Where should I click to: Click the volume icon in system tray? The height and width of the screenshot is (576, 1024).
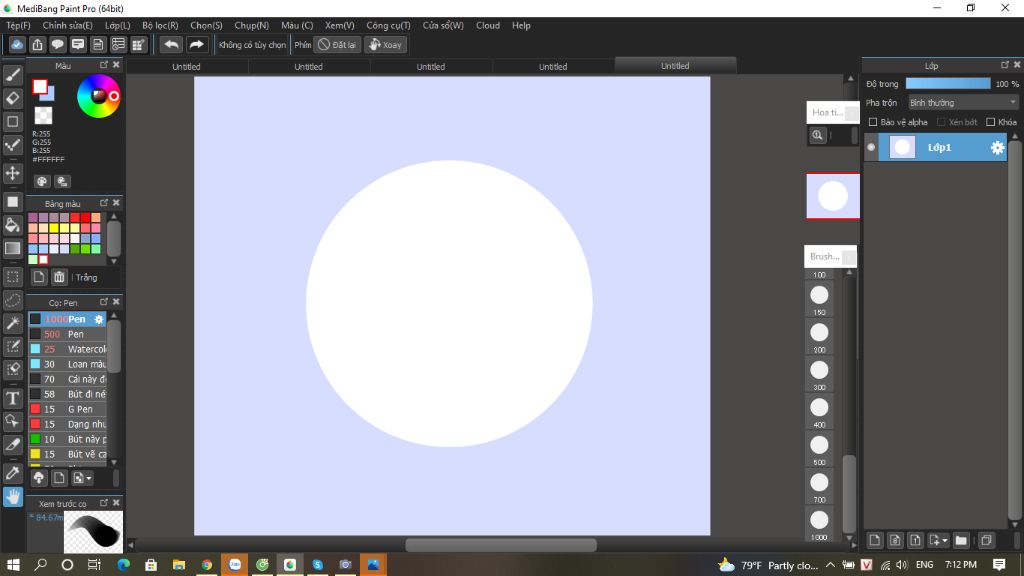(902, 565)
